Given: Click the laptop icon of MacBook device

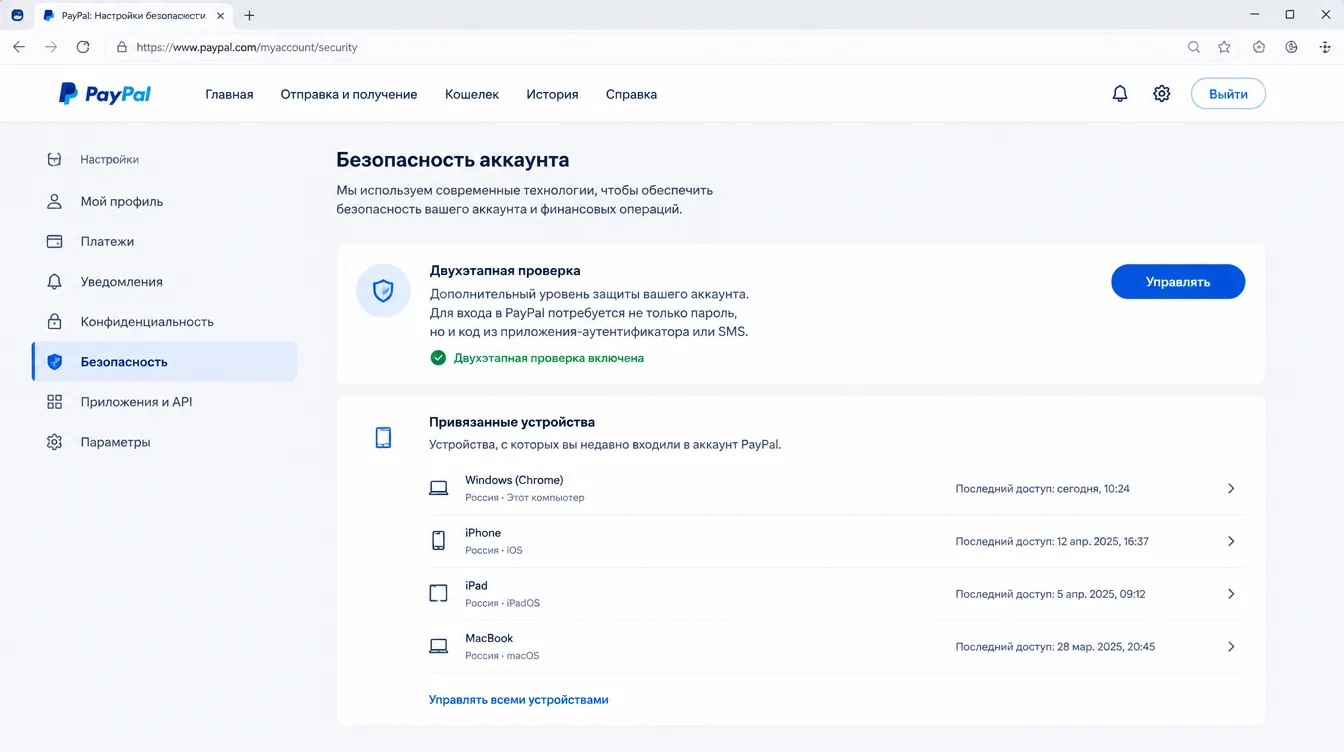Looking at the screenshot, I should point(438,646).
